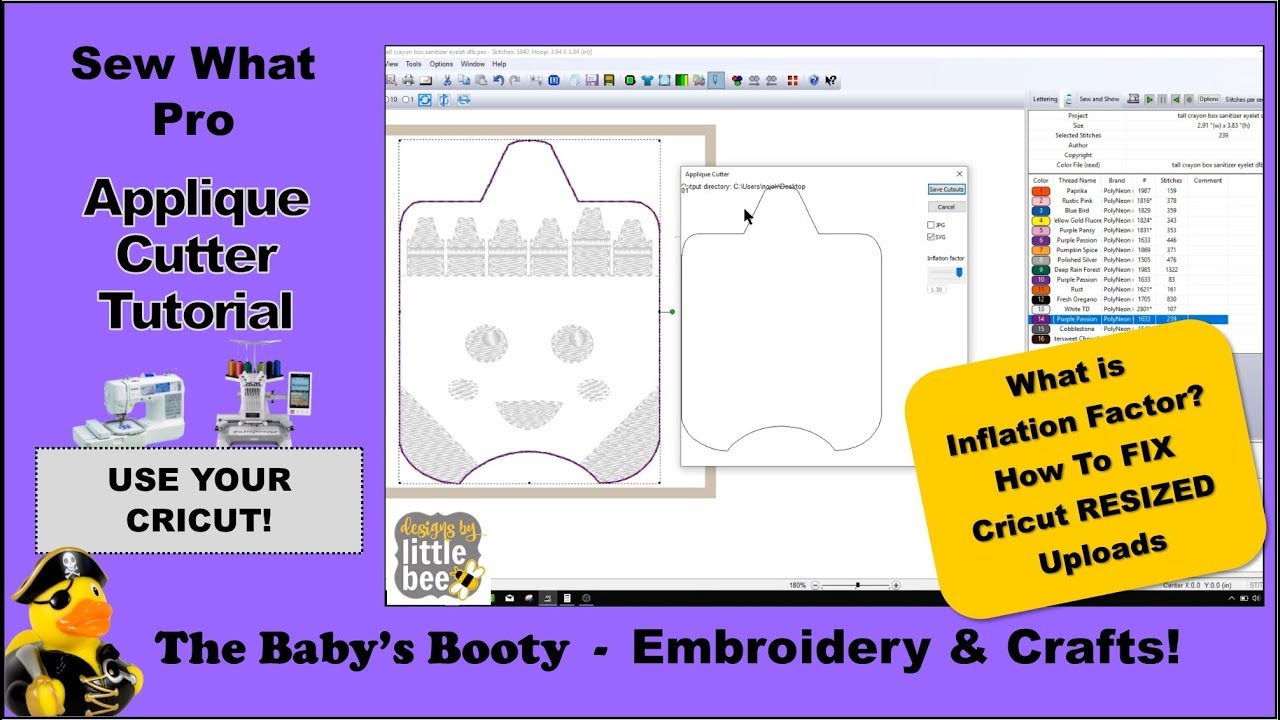Screen dimensions: 1280x720
Task: Click the zoom out minus button
Action: [x=817, y=585]
